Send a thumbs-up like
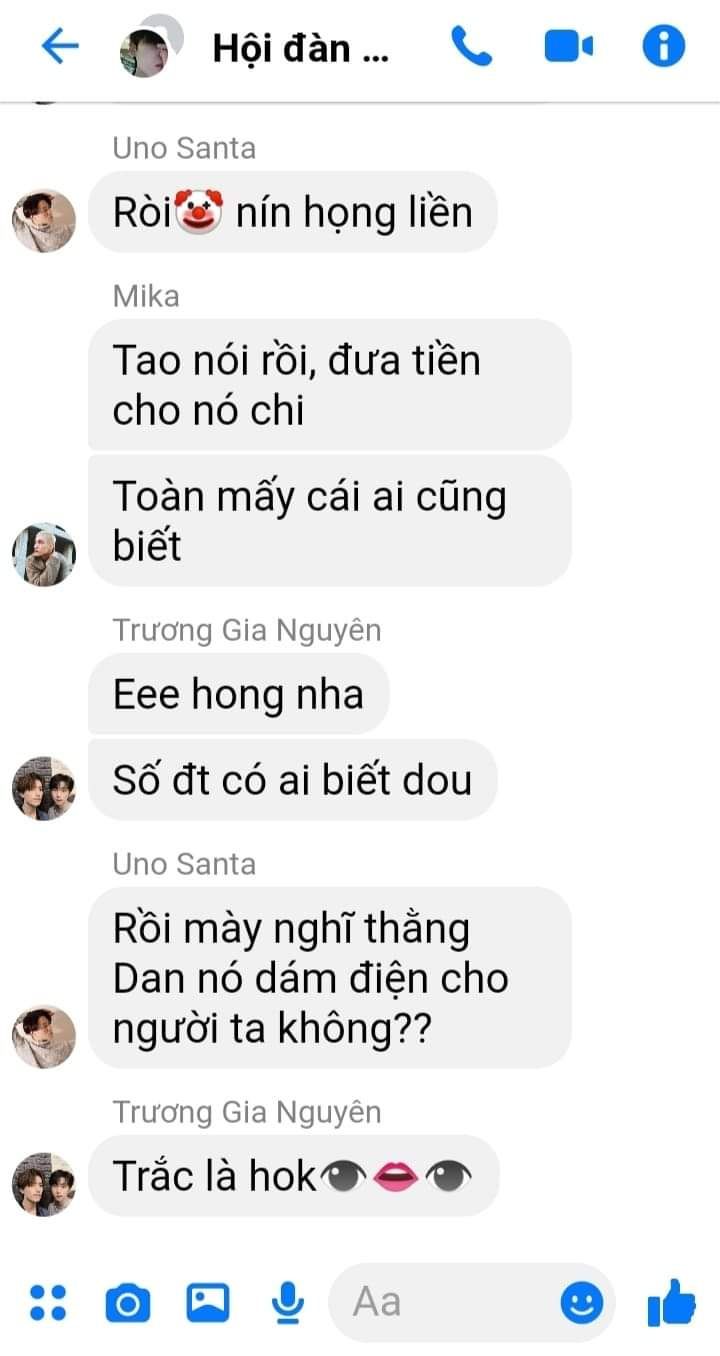The width and height of the screenshot is (720, 1356). pos(670,1301)
